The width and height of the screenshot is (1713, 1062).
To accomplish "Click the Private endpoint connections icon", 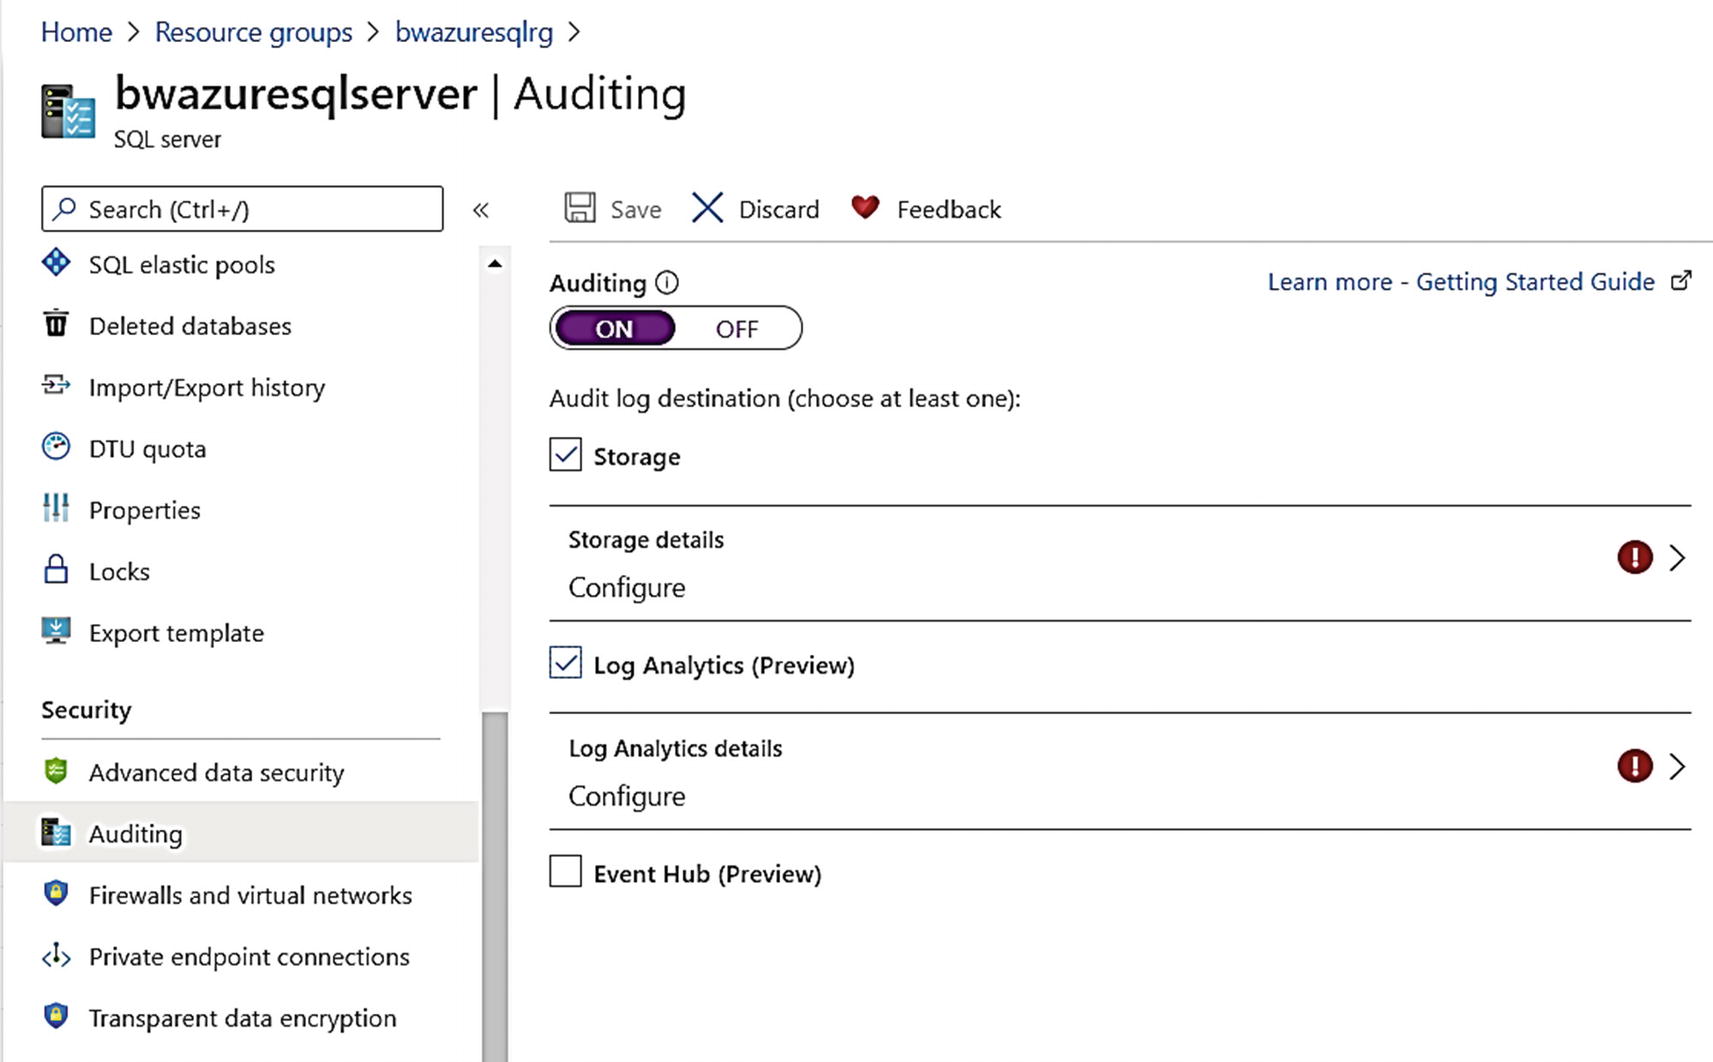I will (x=56, y=956).
